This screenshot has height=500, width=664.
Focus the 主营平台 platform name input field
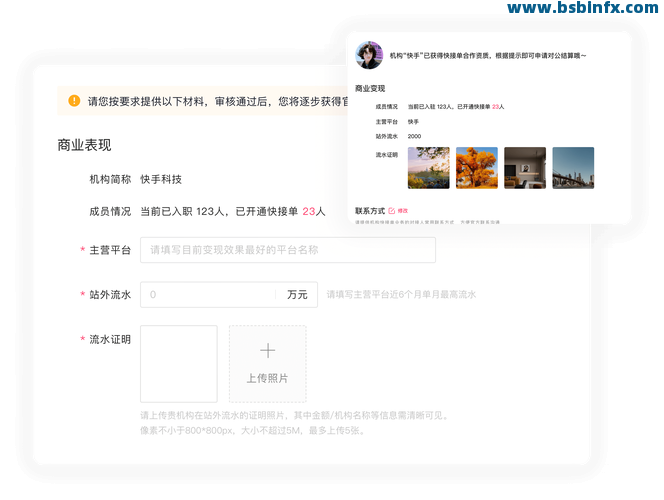point(288,250)
